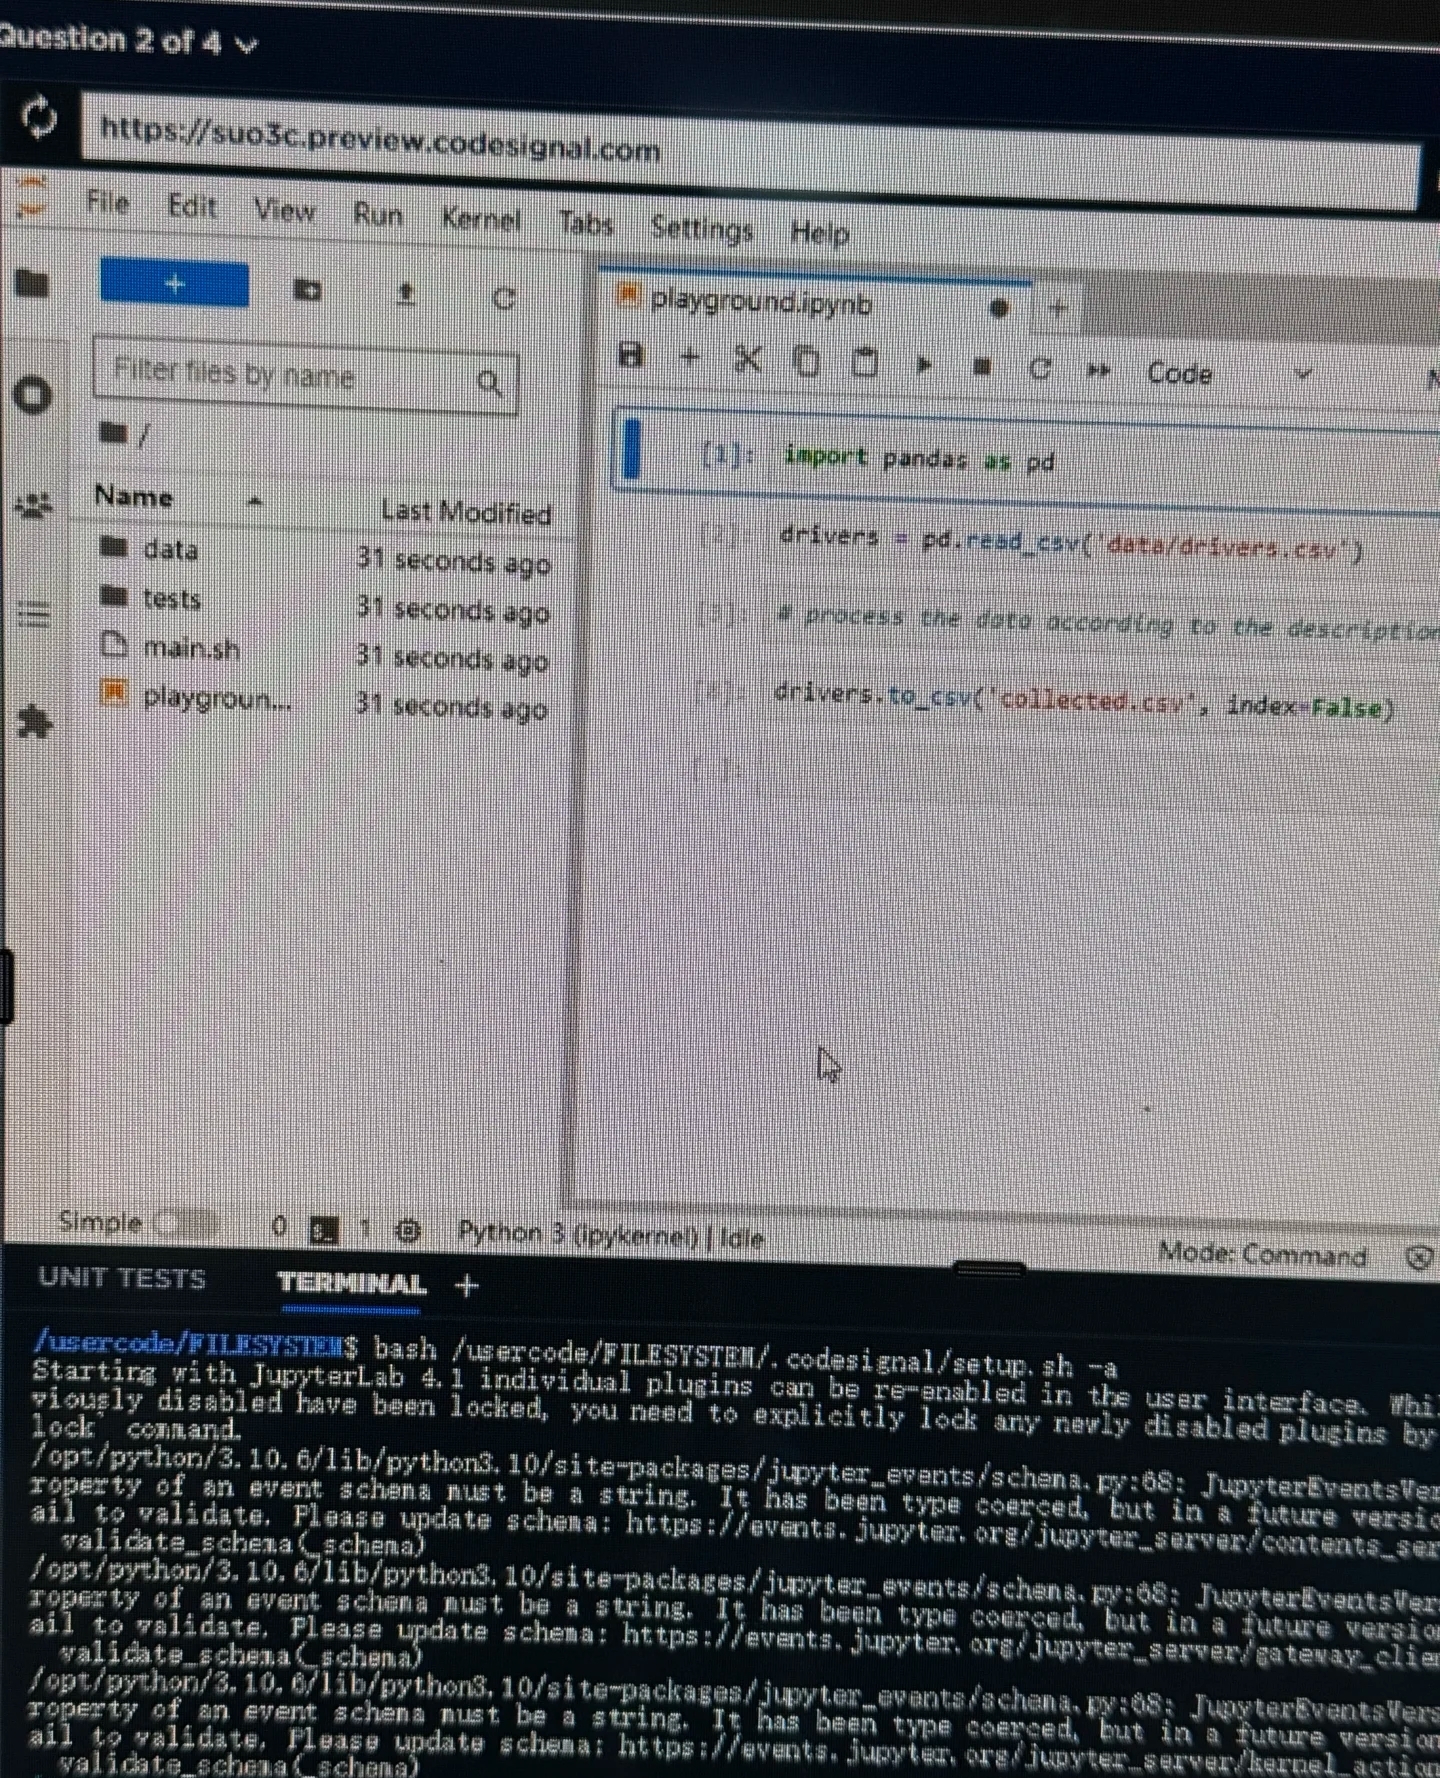Toggle the Simple interface mode switch

(187, 1223)
